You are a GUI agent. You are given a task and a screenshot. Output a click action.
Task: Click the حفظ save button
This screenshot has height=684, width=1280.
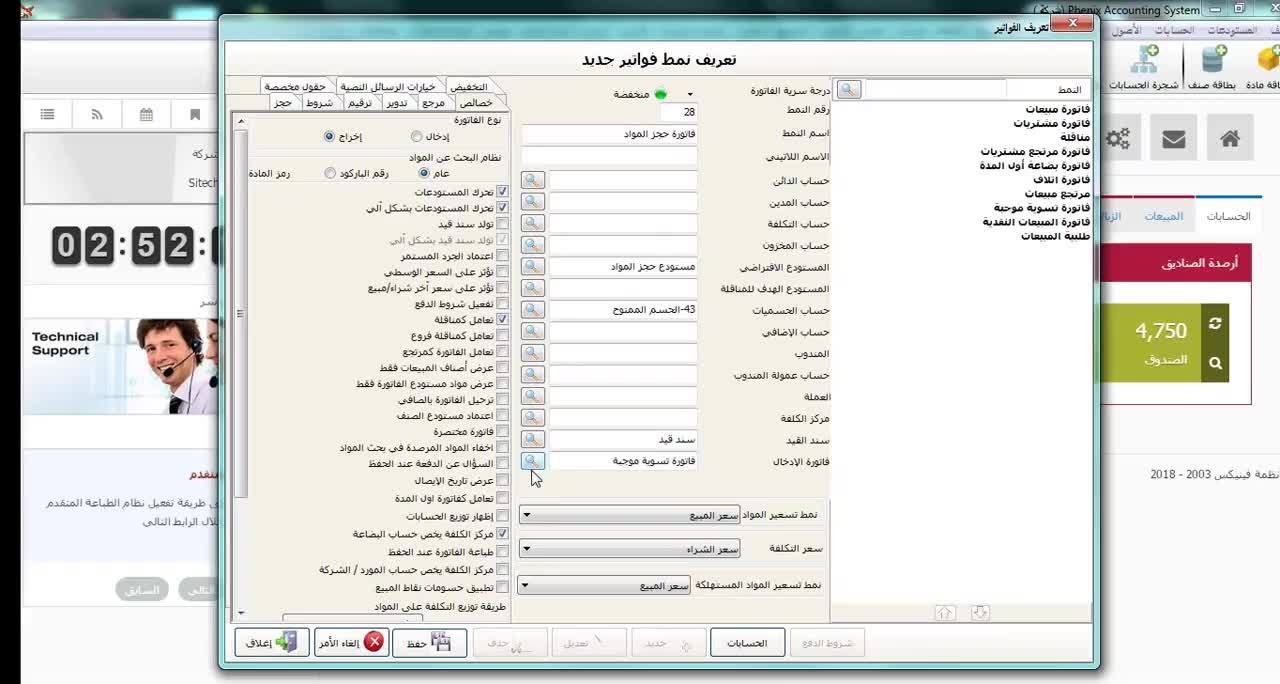(x=429, y=643)
